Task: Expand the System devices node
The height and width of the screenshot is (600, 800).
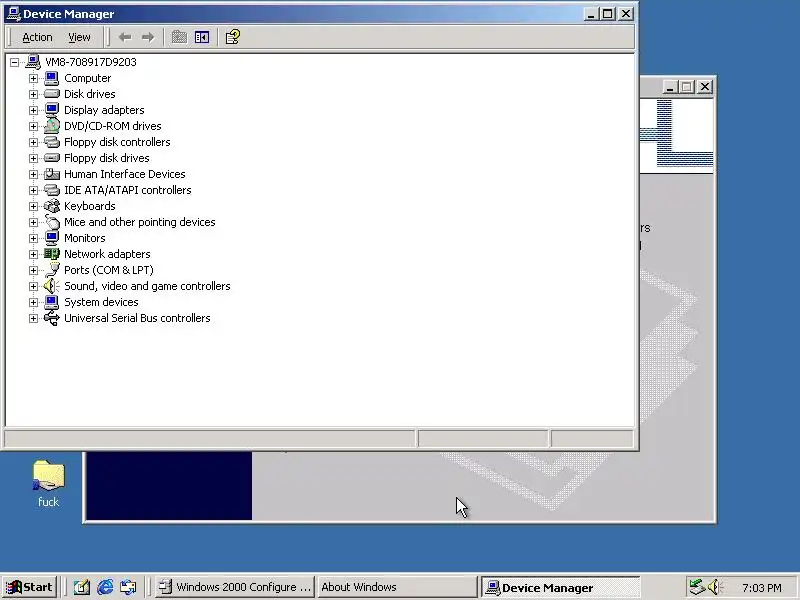Action: 33,303
